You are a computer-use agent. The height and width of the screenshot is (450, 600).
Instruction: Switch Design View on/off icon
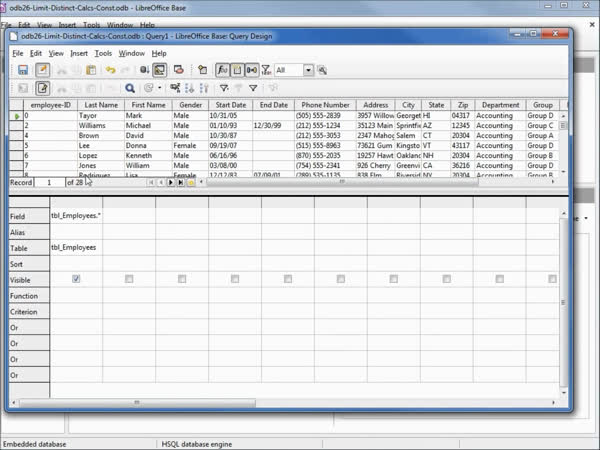(x=160, y=70)
